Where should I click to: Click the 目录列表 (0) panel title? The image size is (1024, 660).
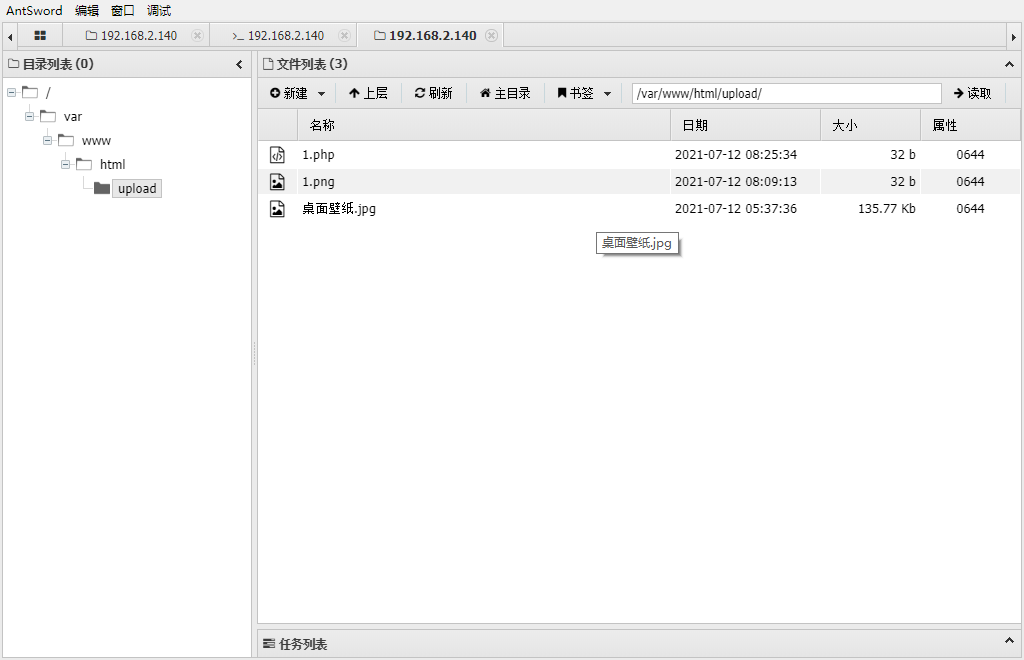(x=57, y=64)
